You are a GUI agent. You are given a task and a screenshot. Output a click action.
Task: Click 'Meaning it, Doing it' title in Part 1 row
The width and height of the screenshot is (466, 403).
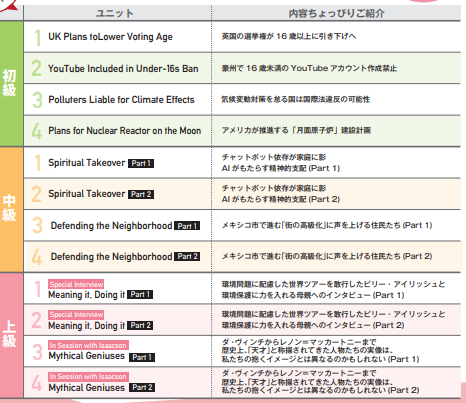point(87,295)
